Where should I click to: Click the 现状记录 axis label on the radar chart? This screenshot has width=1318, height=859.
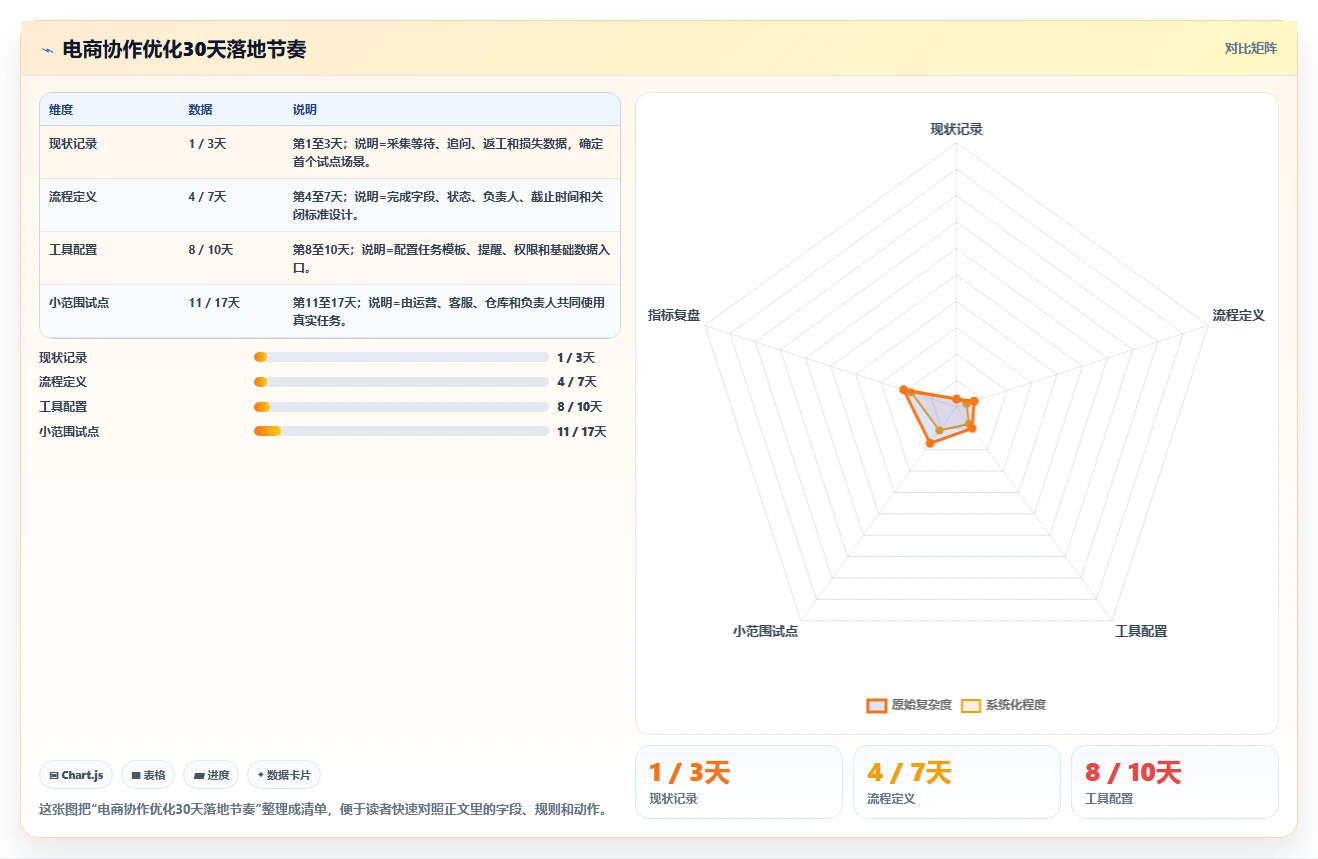click(x=957, y=129)
